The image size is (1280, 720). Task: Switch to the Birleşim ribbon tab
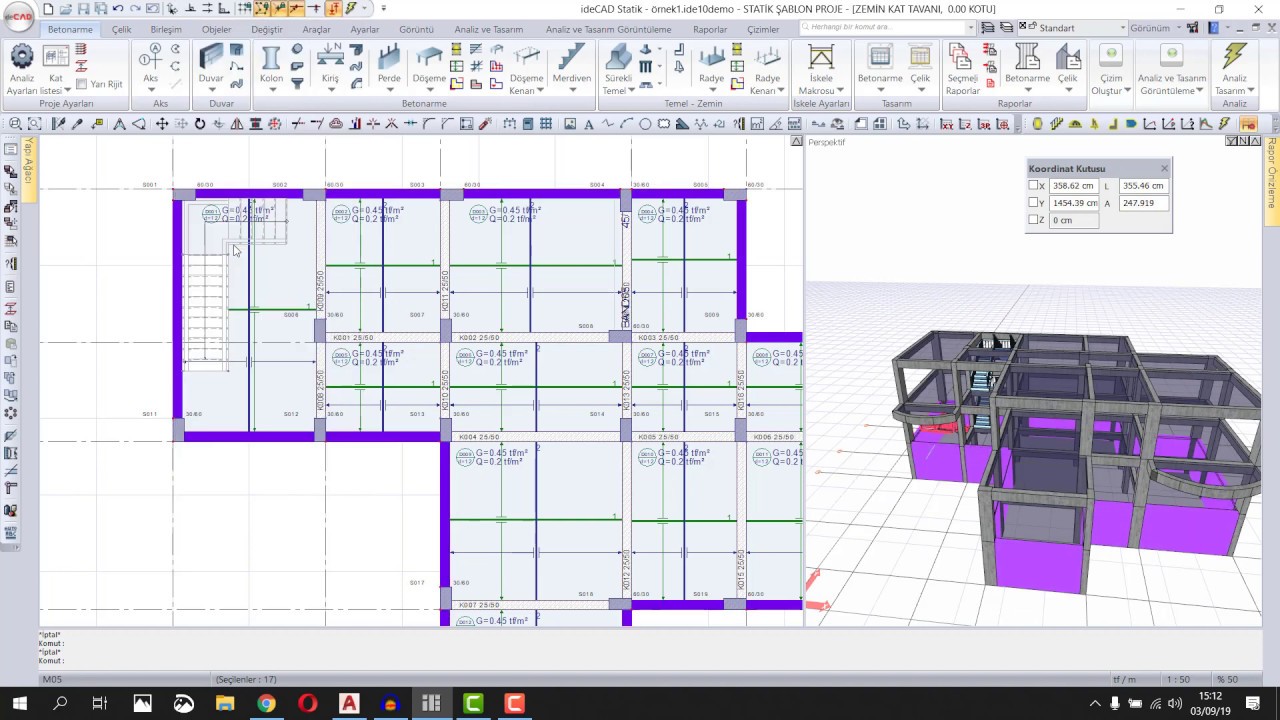click(x=166, y=29)
